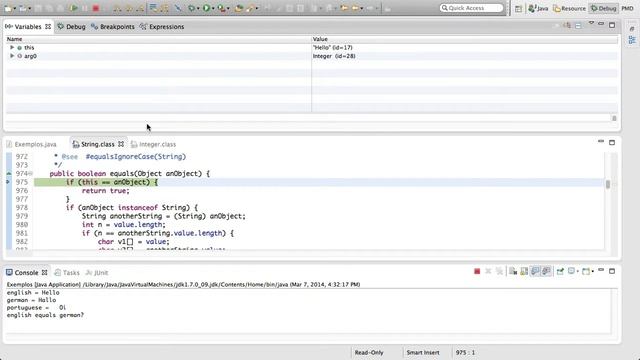The height and width of the screenshot is (360, 640).
Task: Click the Run with coverage/external tools icon
Action: coord(221,8)
